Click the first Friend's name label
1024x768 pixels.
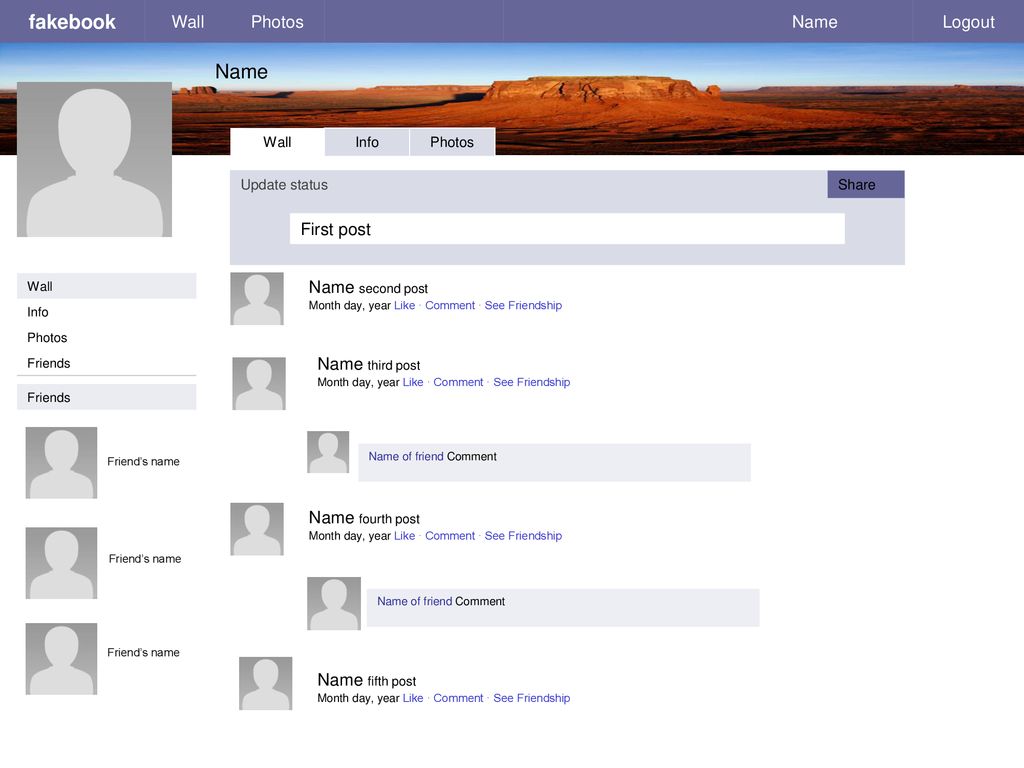click(143, 462)
